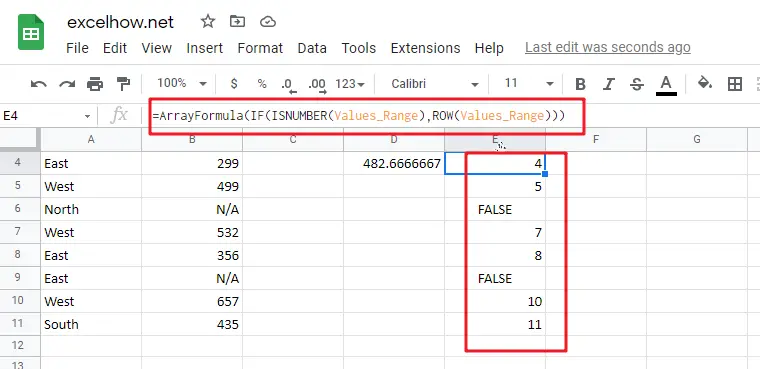The image size is (760, 369).
Task: Open the font size 11 dropdown
Action: click(x=528, y=84)
